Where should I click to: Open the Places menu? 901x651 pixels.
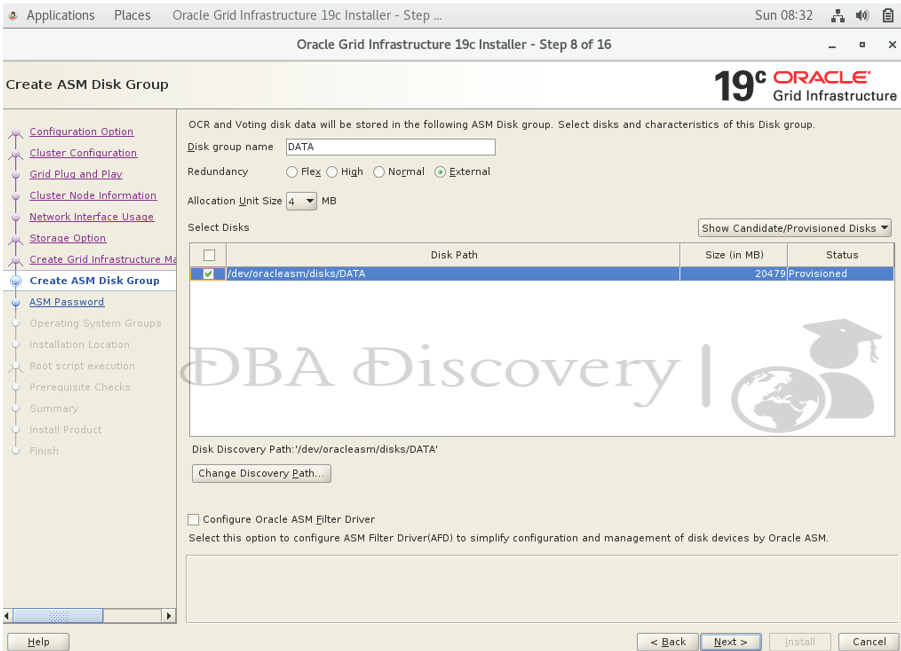[132, 16]
